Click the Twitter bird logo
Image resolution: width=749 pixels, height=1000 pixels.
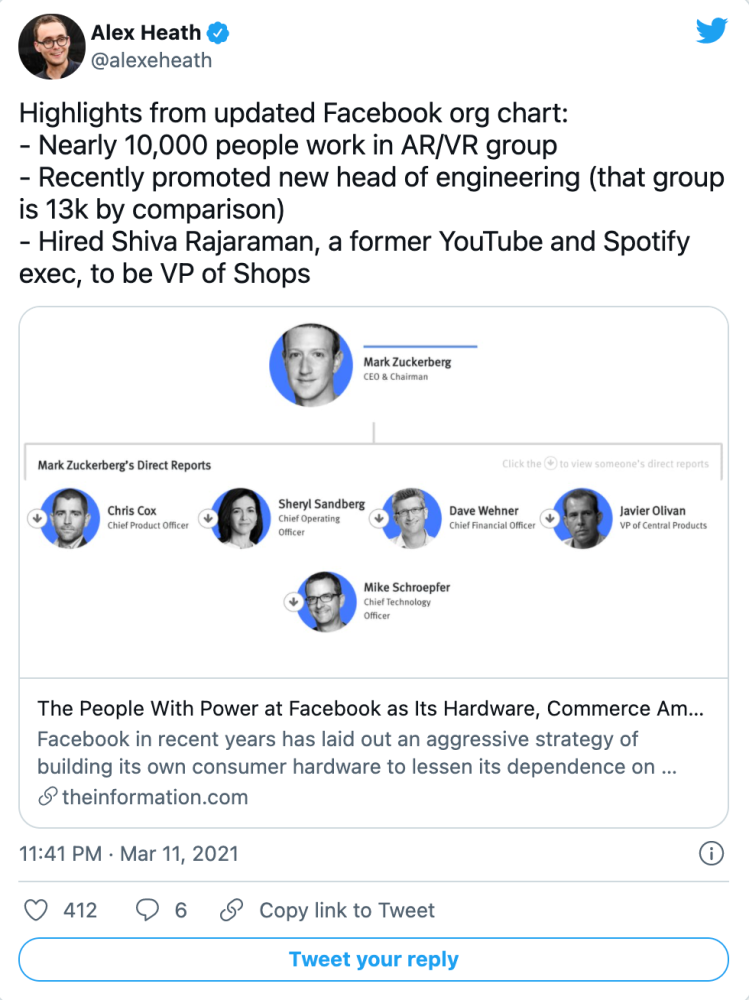coord(710,30)
